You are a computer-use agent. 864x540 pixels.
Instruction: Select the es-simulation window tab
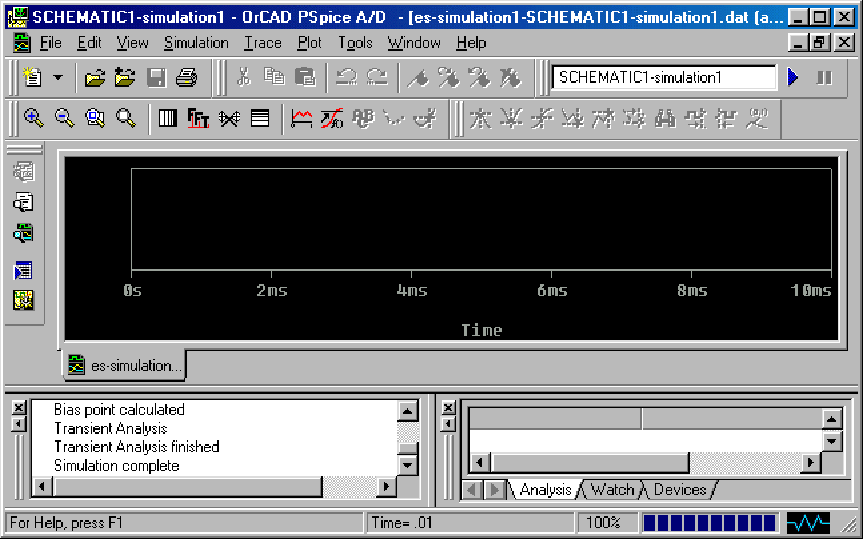pos(125,365)
